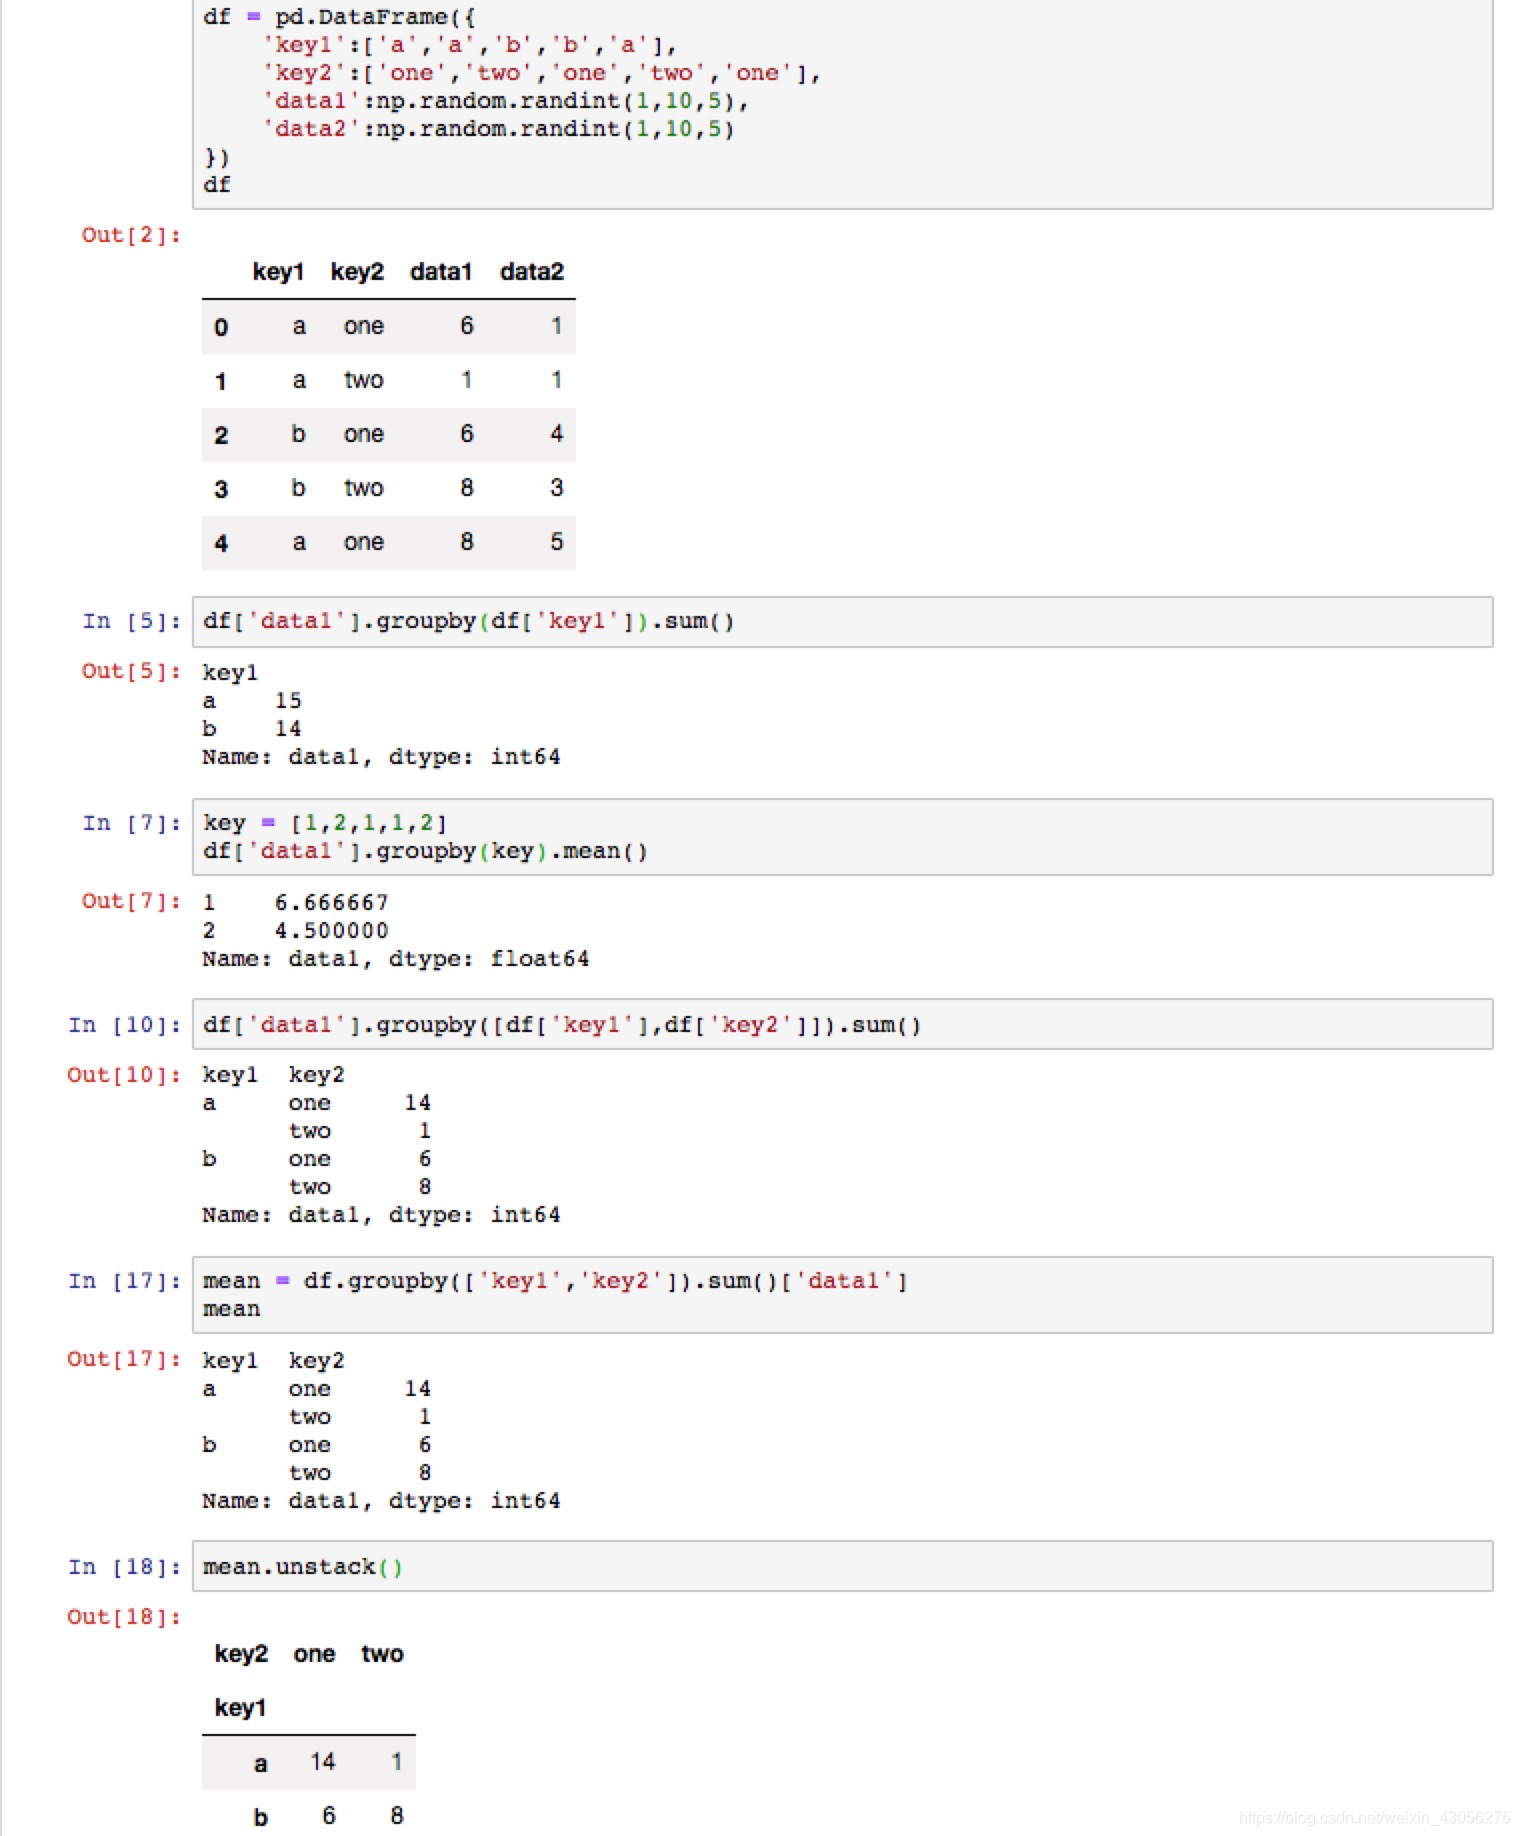Click row index 1 in the DataFrame table
Image resolution: width=1520 pixels, height=1836 pixels.
221,381
